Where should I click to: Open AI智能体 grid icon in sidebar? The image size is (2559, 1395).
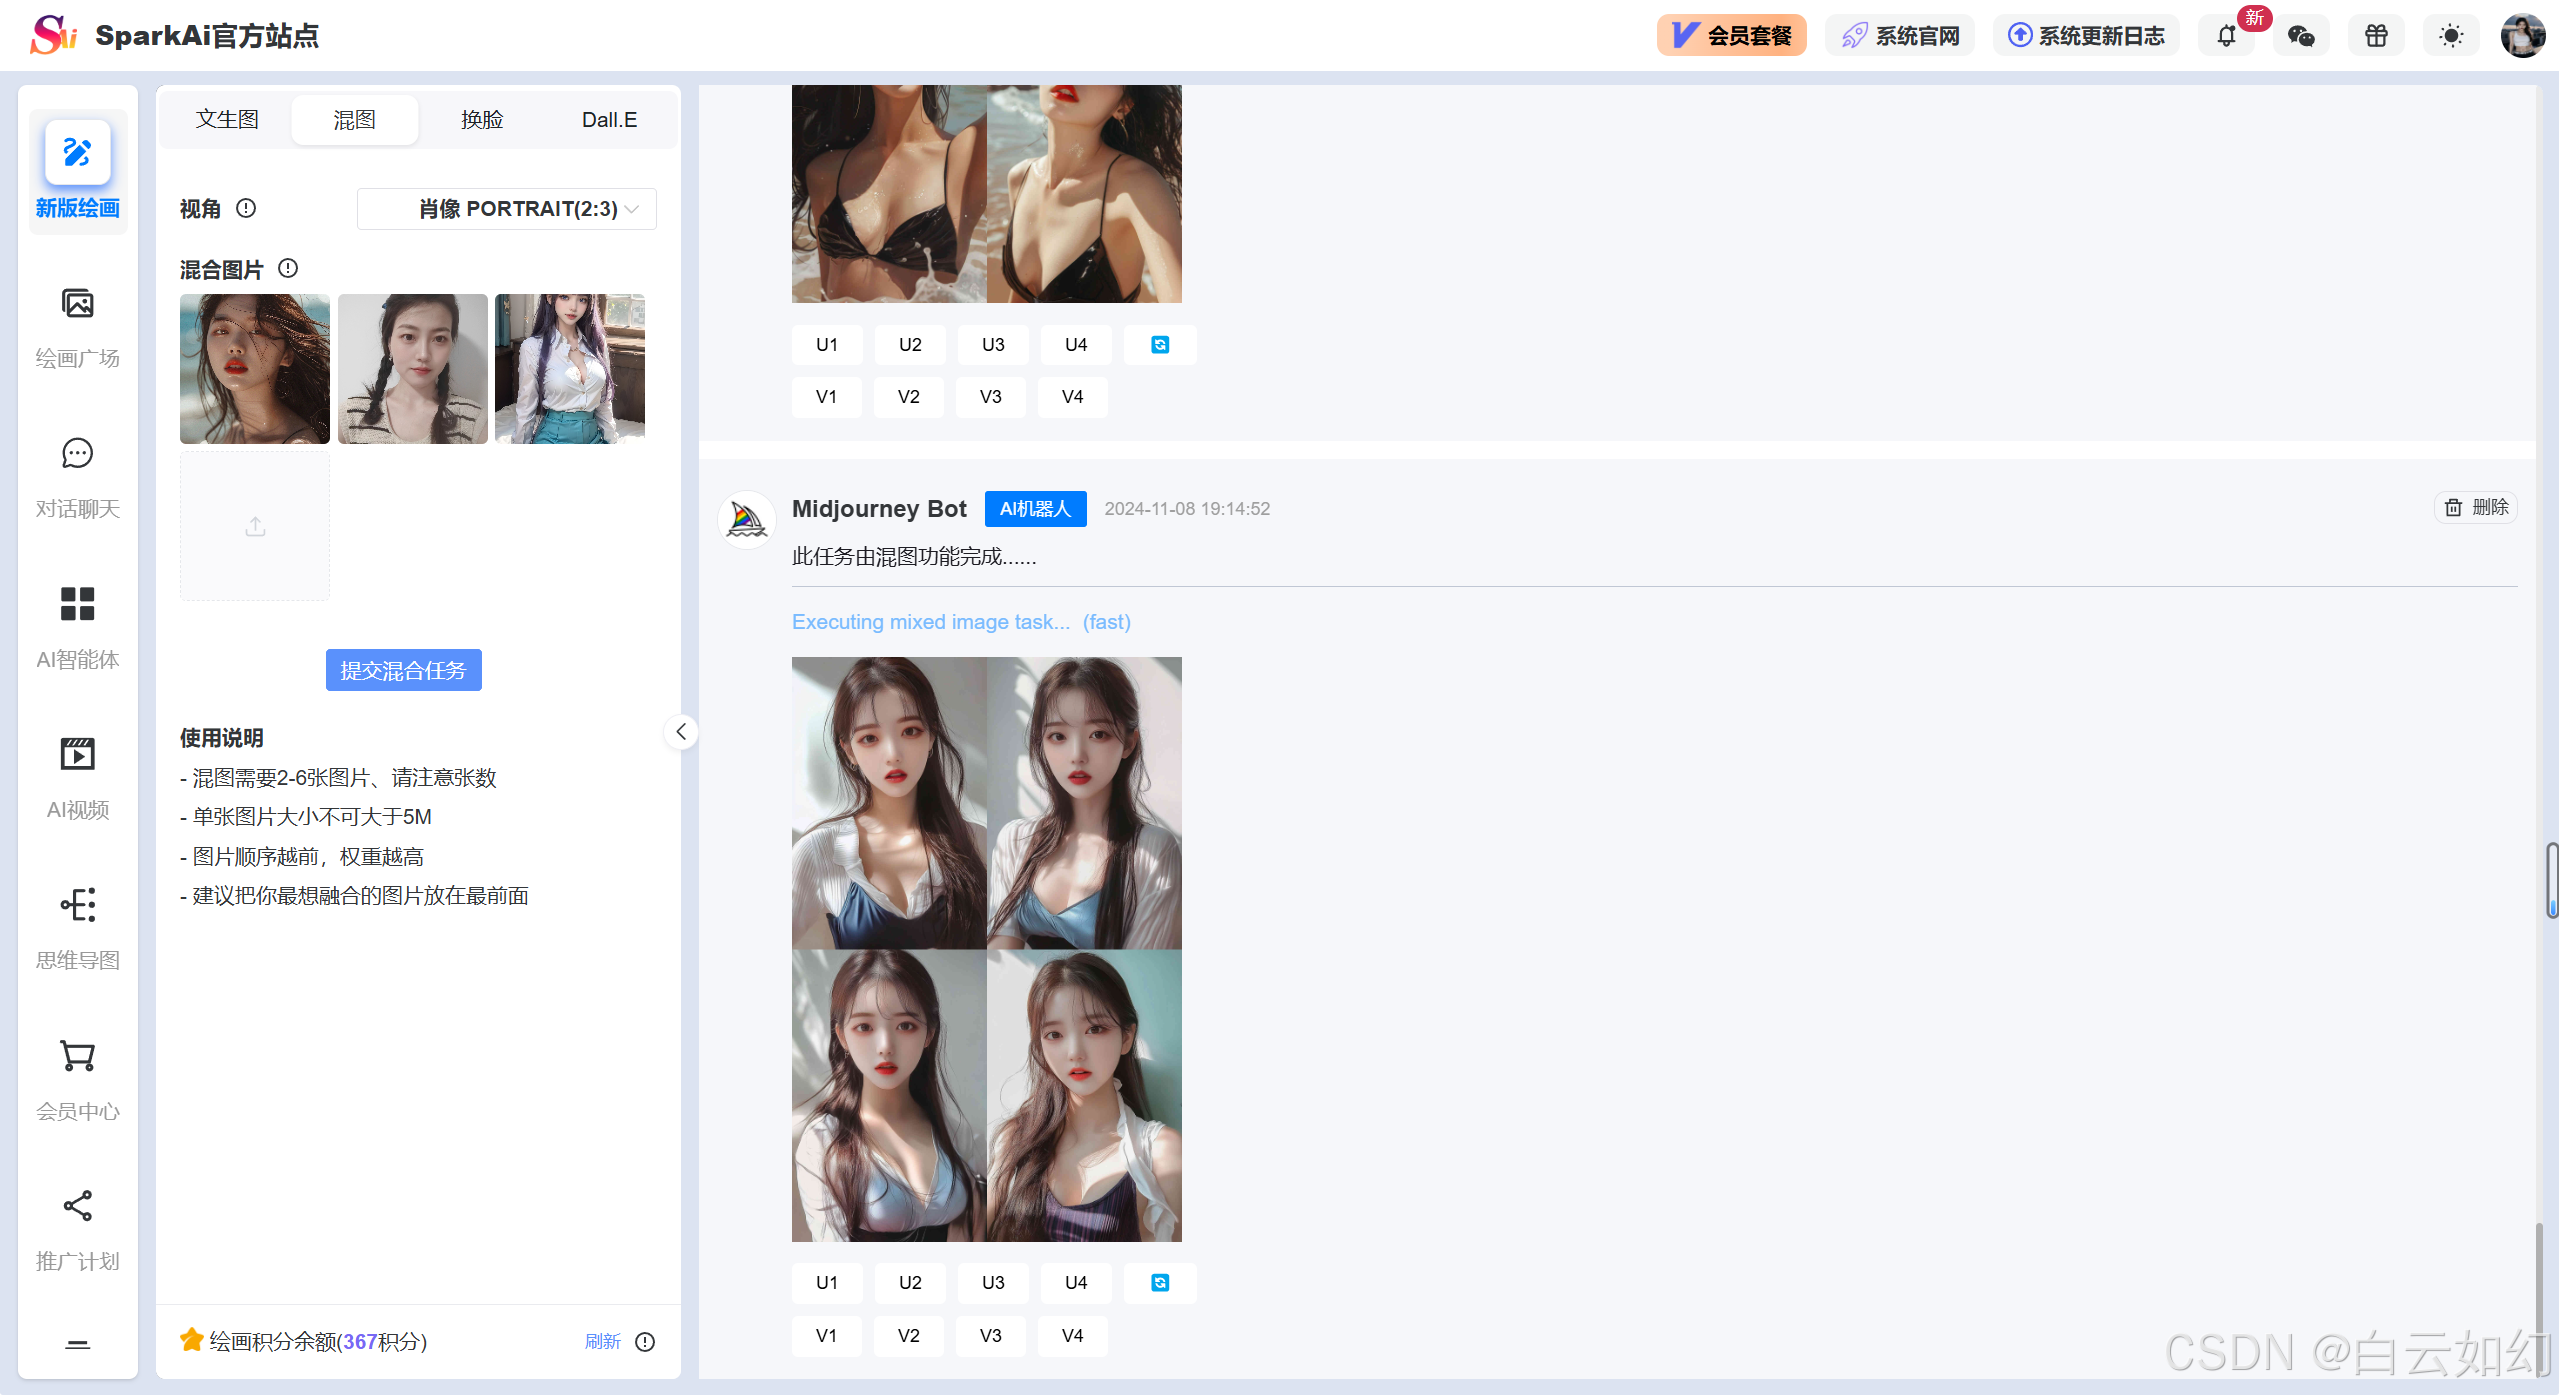point(77,604)
